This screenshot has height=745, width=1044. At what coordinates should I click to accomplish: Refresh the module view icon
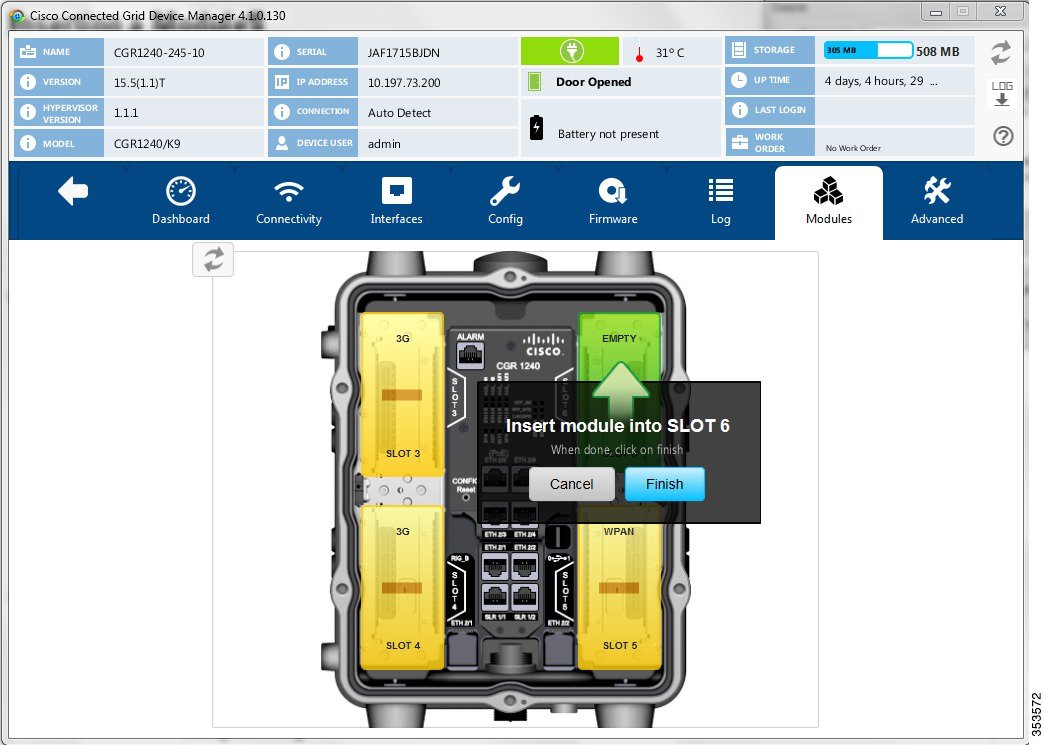coord(213,259)
